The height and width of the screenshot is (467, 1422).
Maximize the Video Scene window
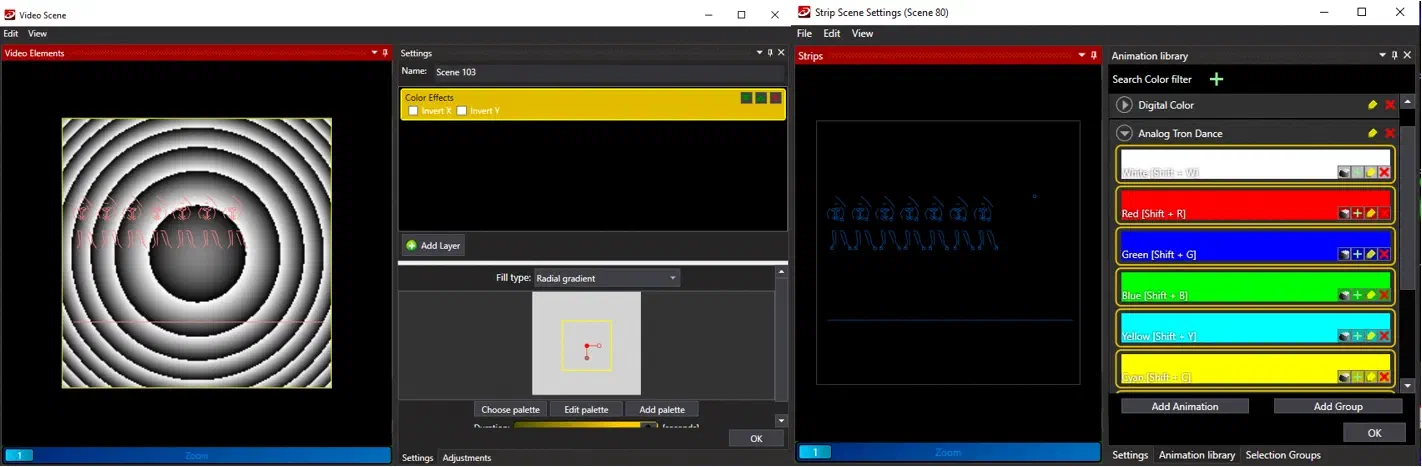coord(741,15)
